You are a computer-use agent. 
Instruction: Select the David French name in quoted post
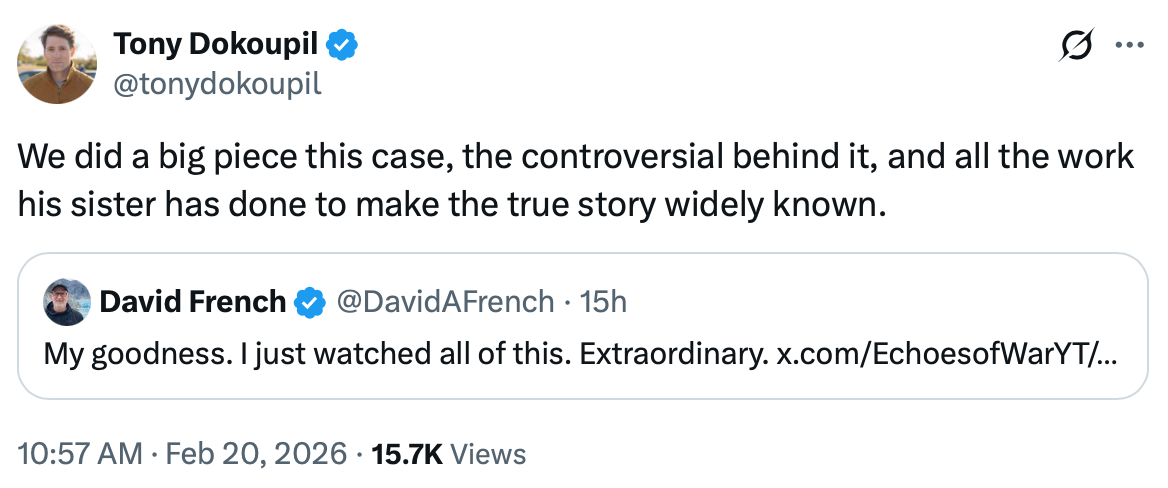coord(194,301)
